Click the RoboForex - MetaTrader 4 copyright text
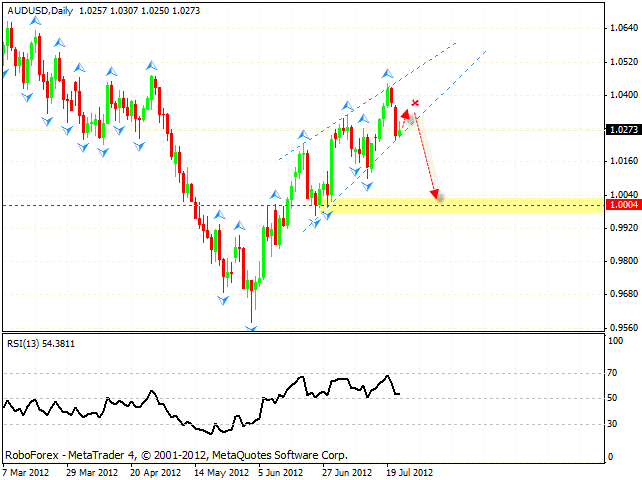Viewport: 642px width, 480px height. point(176,455)
